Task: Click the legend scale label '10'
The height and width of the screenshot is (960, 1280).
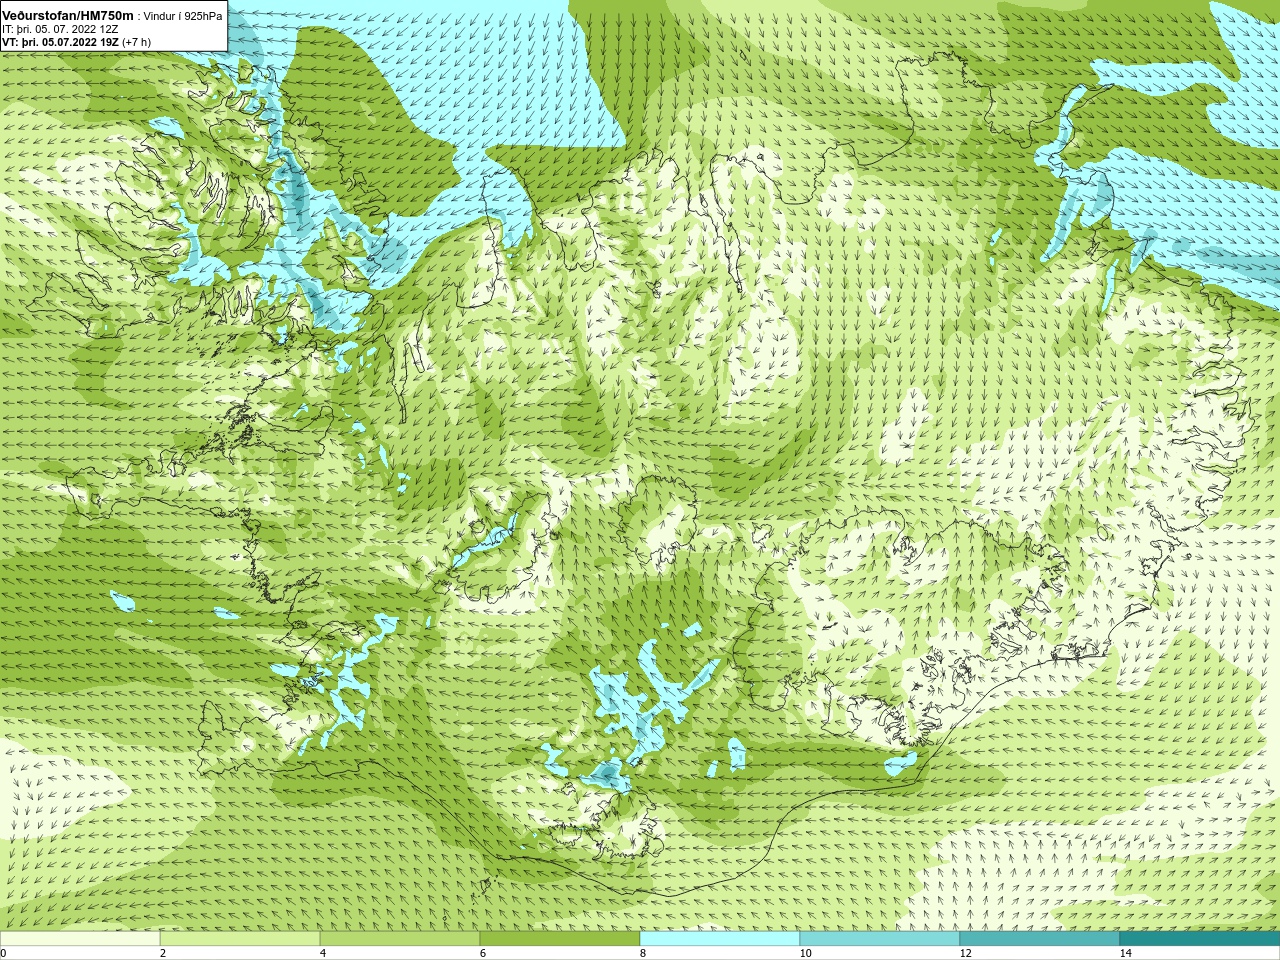Action: pyautogui.click(x=805, y=953)
